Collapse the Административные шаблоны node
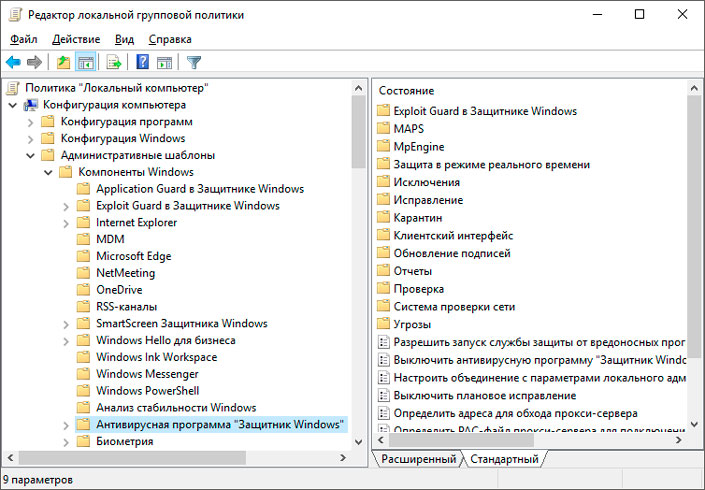The height and width of the screenshot is (490, 705). pos(31,156)
